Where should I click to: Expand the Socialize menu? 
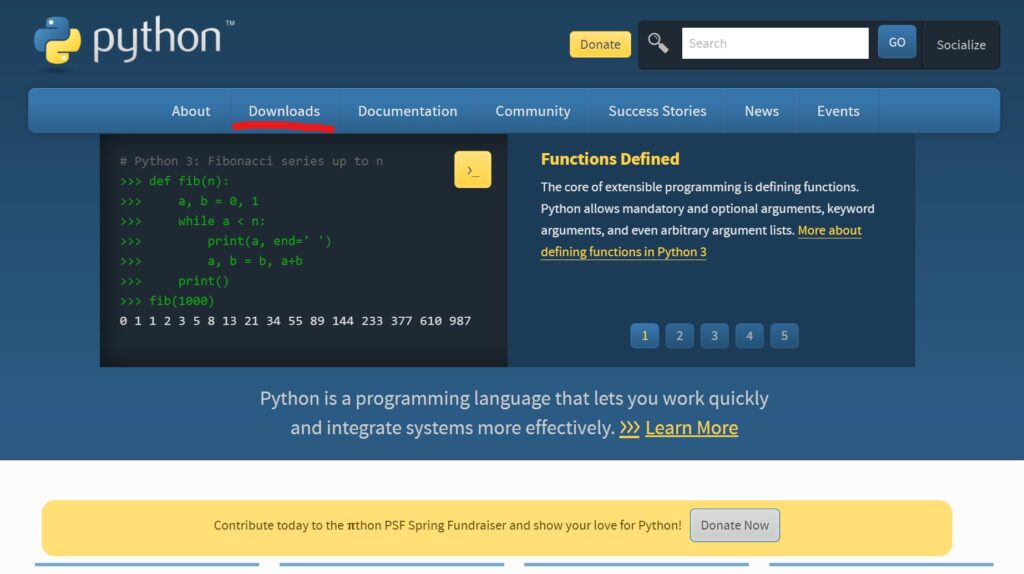click(x=961, y=45)
